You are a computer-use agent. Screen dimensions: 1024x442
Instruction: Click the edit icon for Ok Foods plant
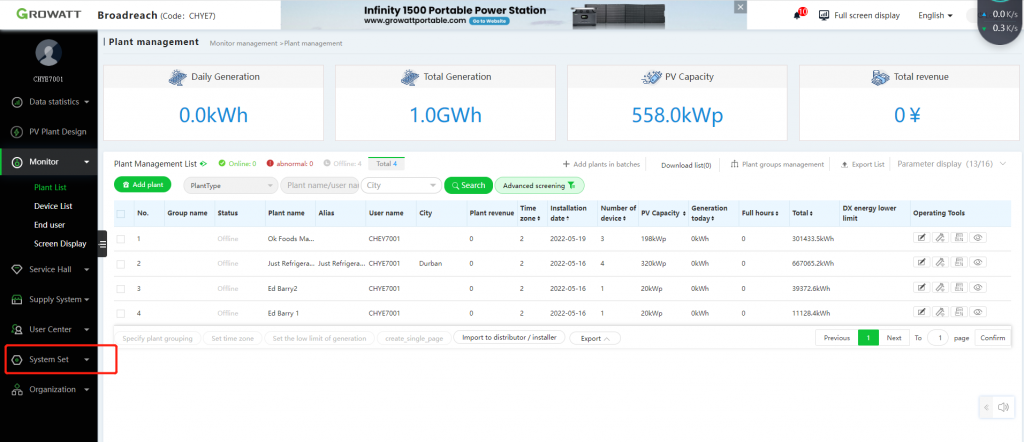921,238
